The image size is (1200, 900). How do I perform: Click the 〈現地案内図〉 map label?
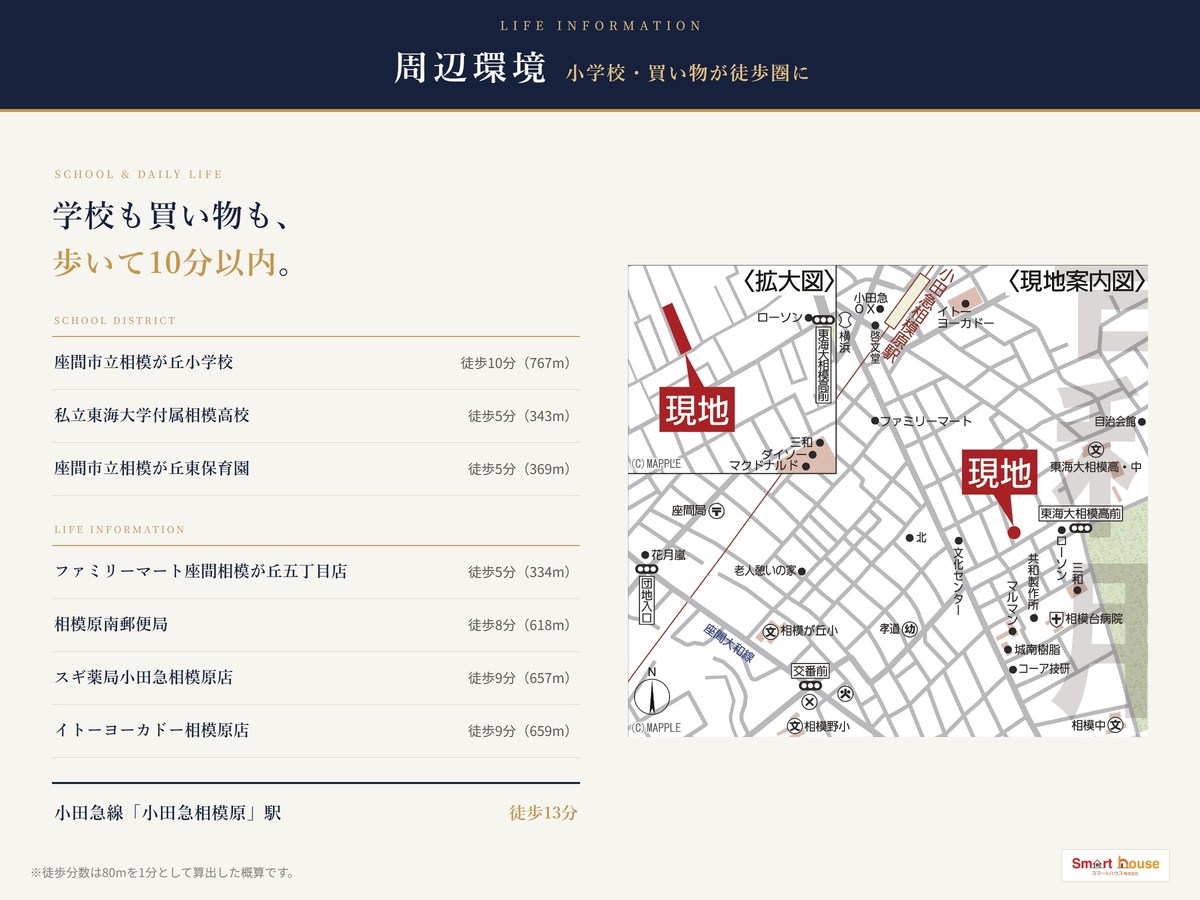[x=1075, y=281]
